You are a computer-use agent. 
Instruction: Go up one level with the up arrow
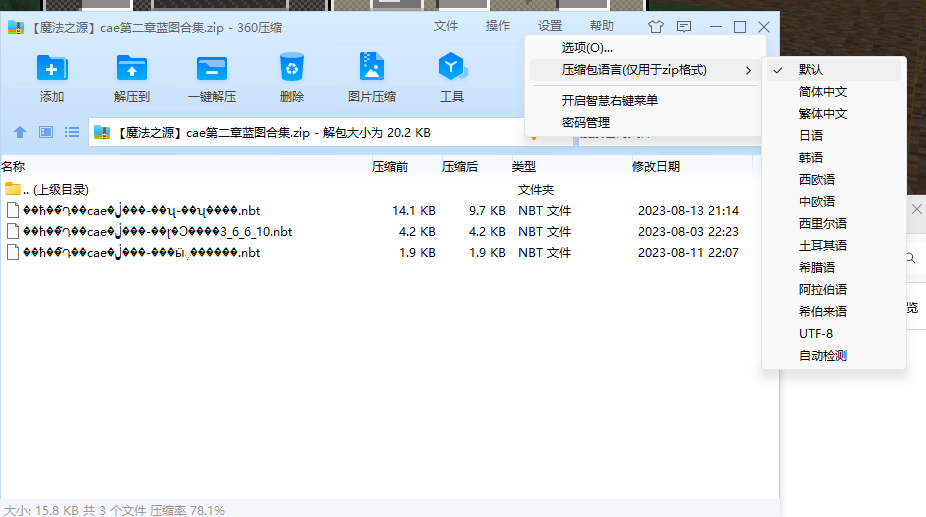pos(20,132)
